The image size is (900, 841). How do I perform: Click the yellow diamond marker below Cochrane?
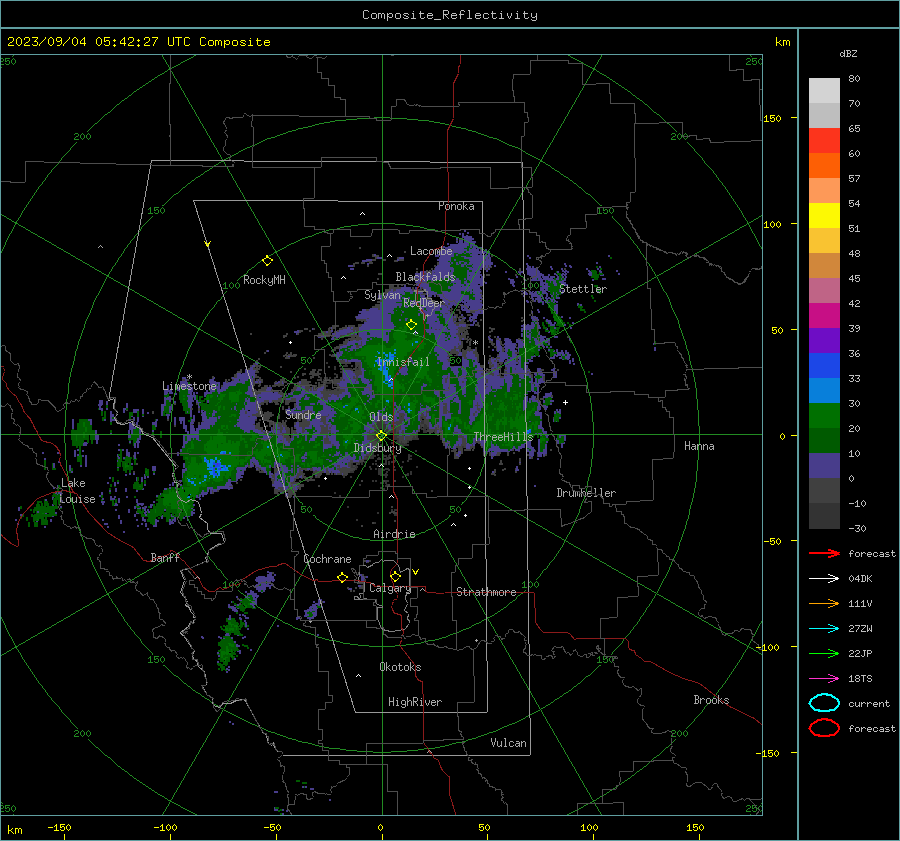click(342, 577)
